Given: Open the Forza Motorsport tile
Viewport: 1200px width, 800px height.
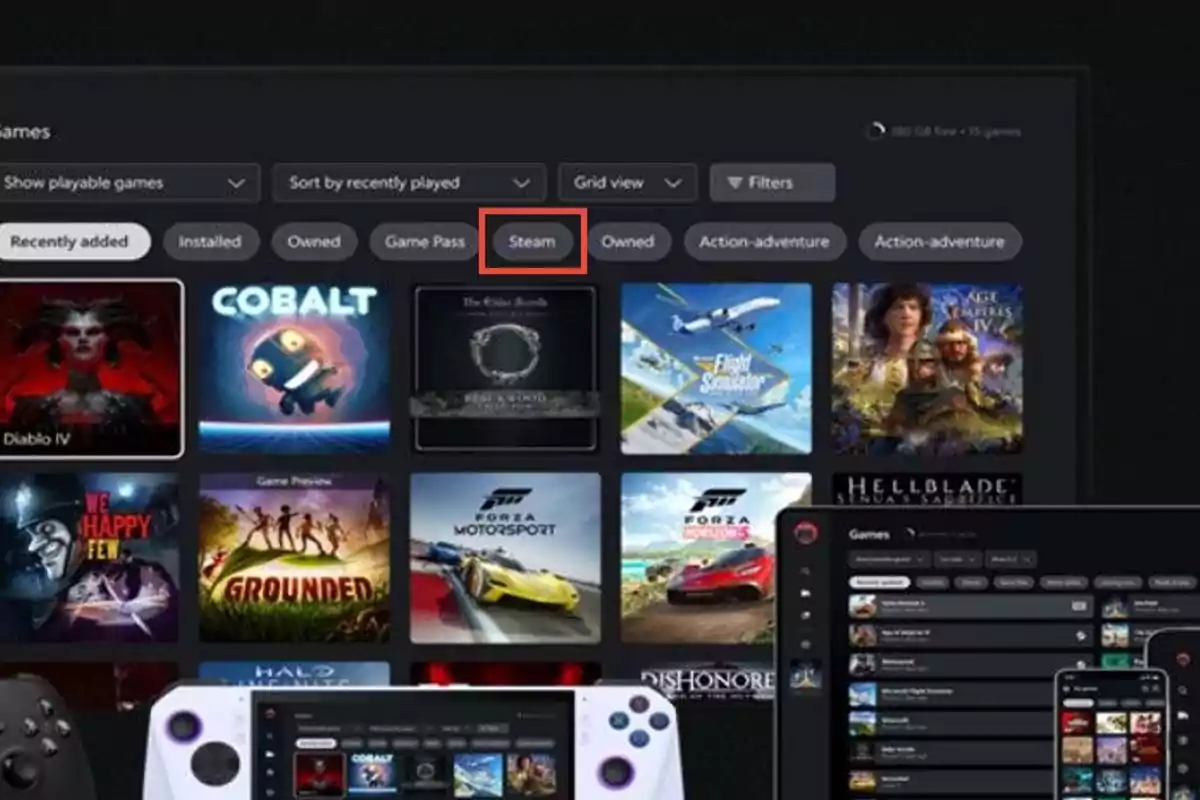Looking at the screenshot, I should [x=505, y=557].
